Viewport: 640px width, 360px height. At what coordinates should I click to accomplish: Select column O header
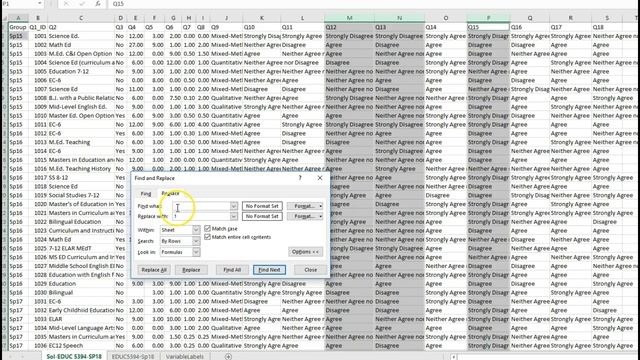(446, 18)
